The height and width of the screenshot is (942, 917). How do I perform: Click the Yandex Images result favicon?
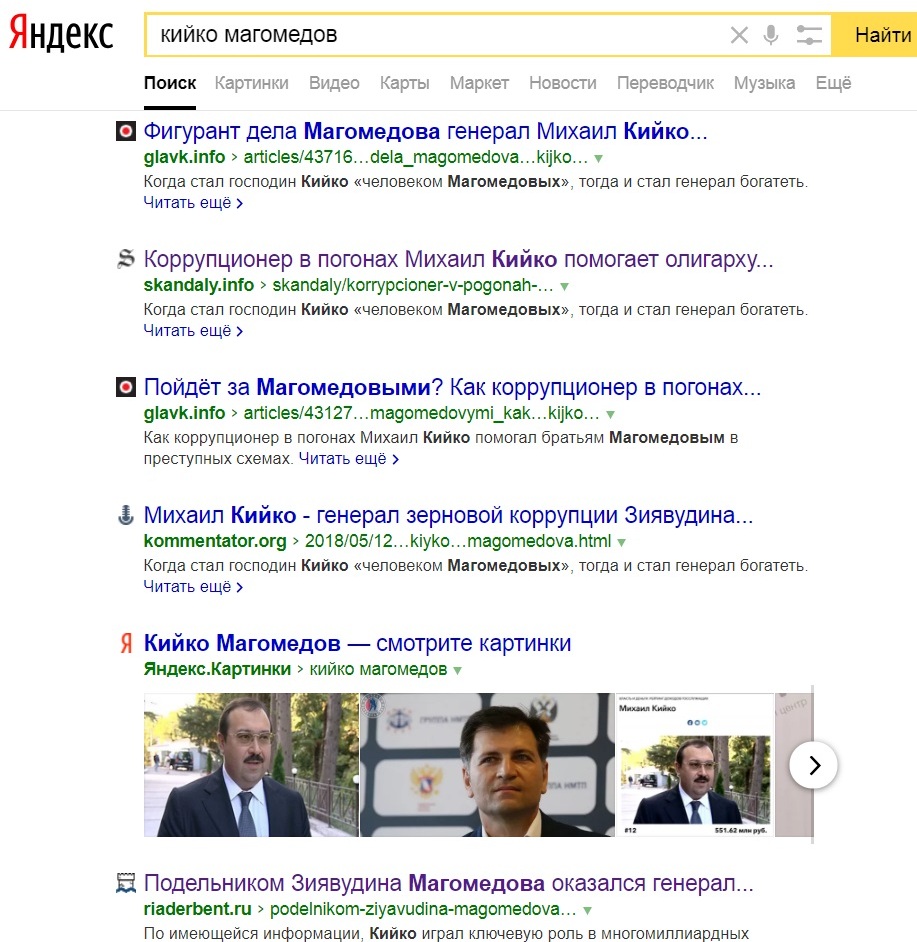coord(125,644)
